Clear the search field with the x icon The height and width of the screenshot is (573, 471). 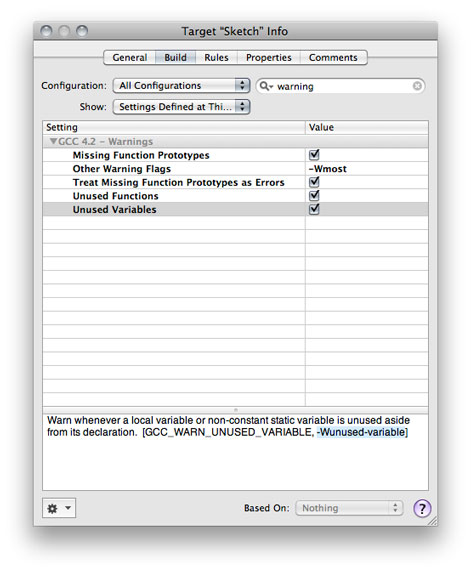[417, 86]
